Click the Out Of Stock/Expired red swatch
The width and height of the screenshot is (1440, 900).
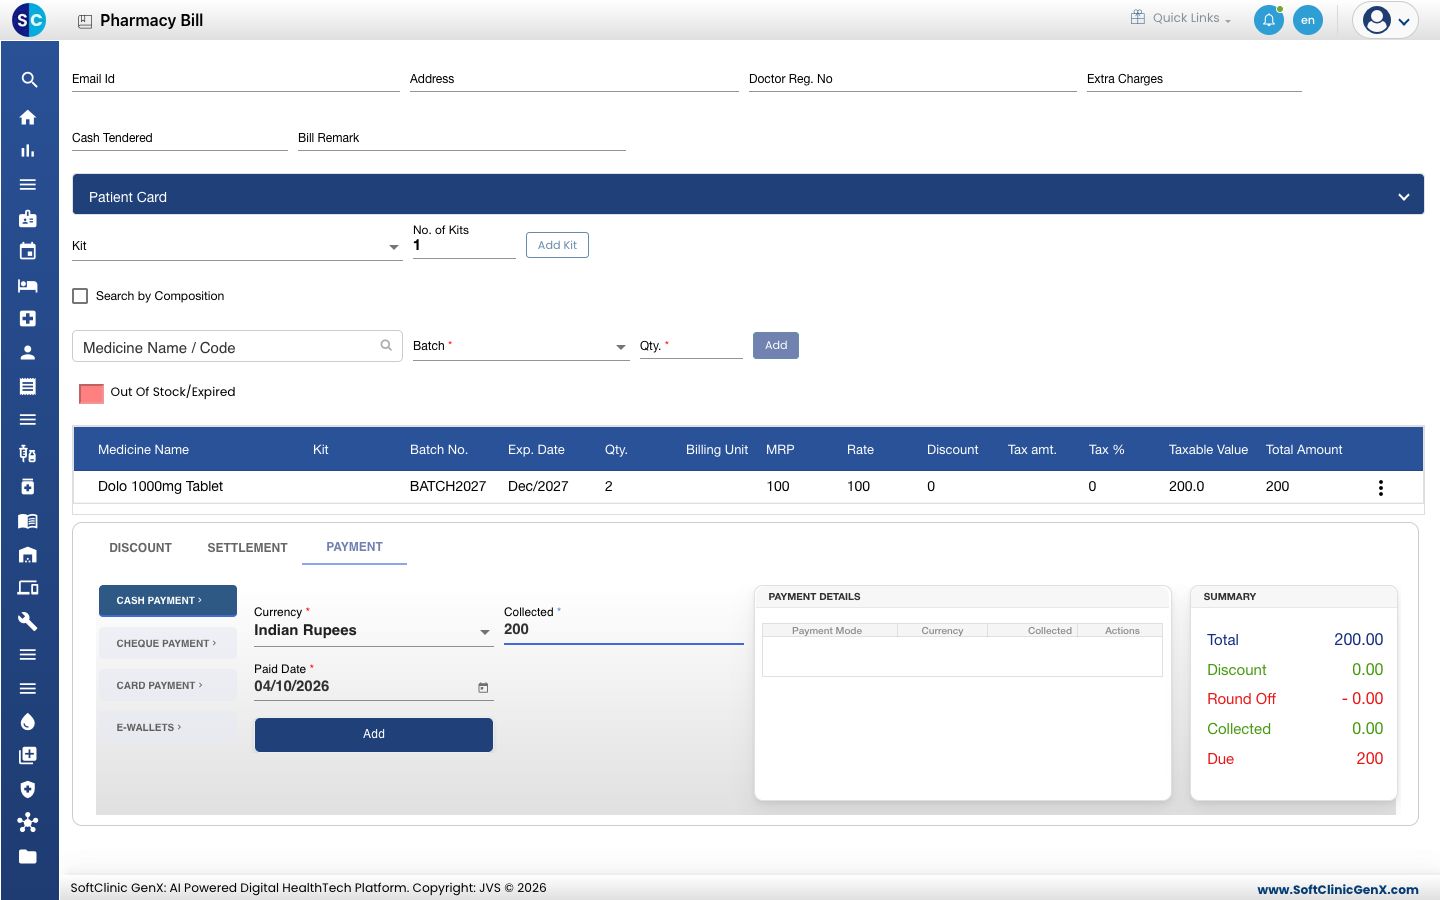click(x=91, y=393)
